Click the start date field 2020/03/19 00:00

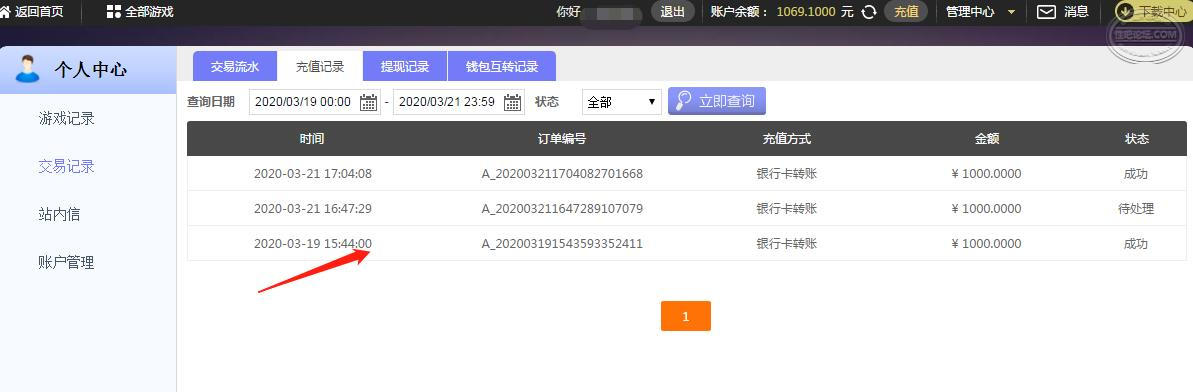[x=314, y=102]
